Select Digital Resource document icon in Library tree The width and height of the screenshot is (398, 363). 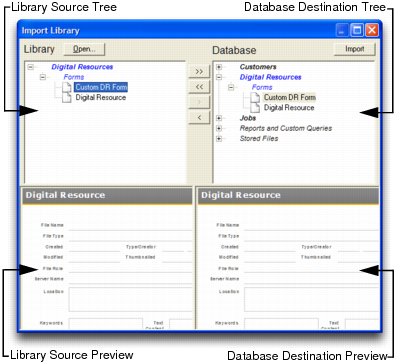[67, 97]
